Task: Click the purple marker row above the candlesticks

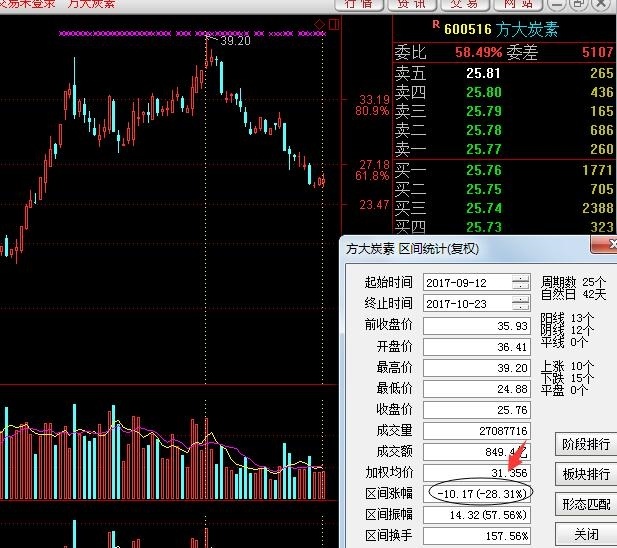Action: click(192, 34)
